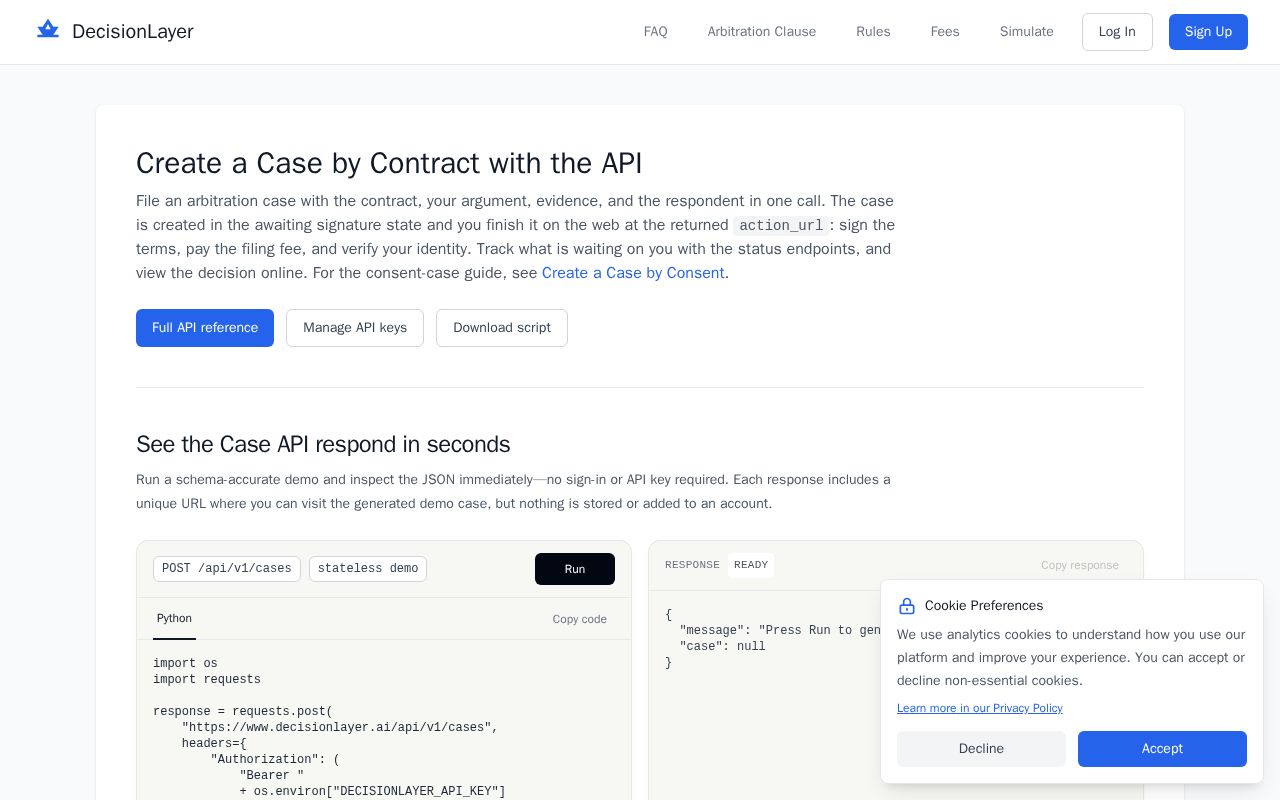Decline non-essential cookies
This screenshot has height=800, width=1280.
pos(981,749)
